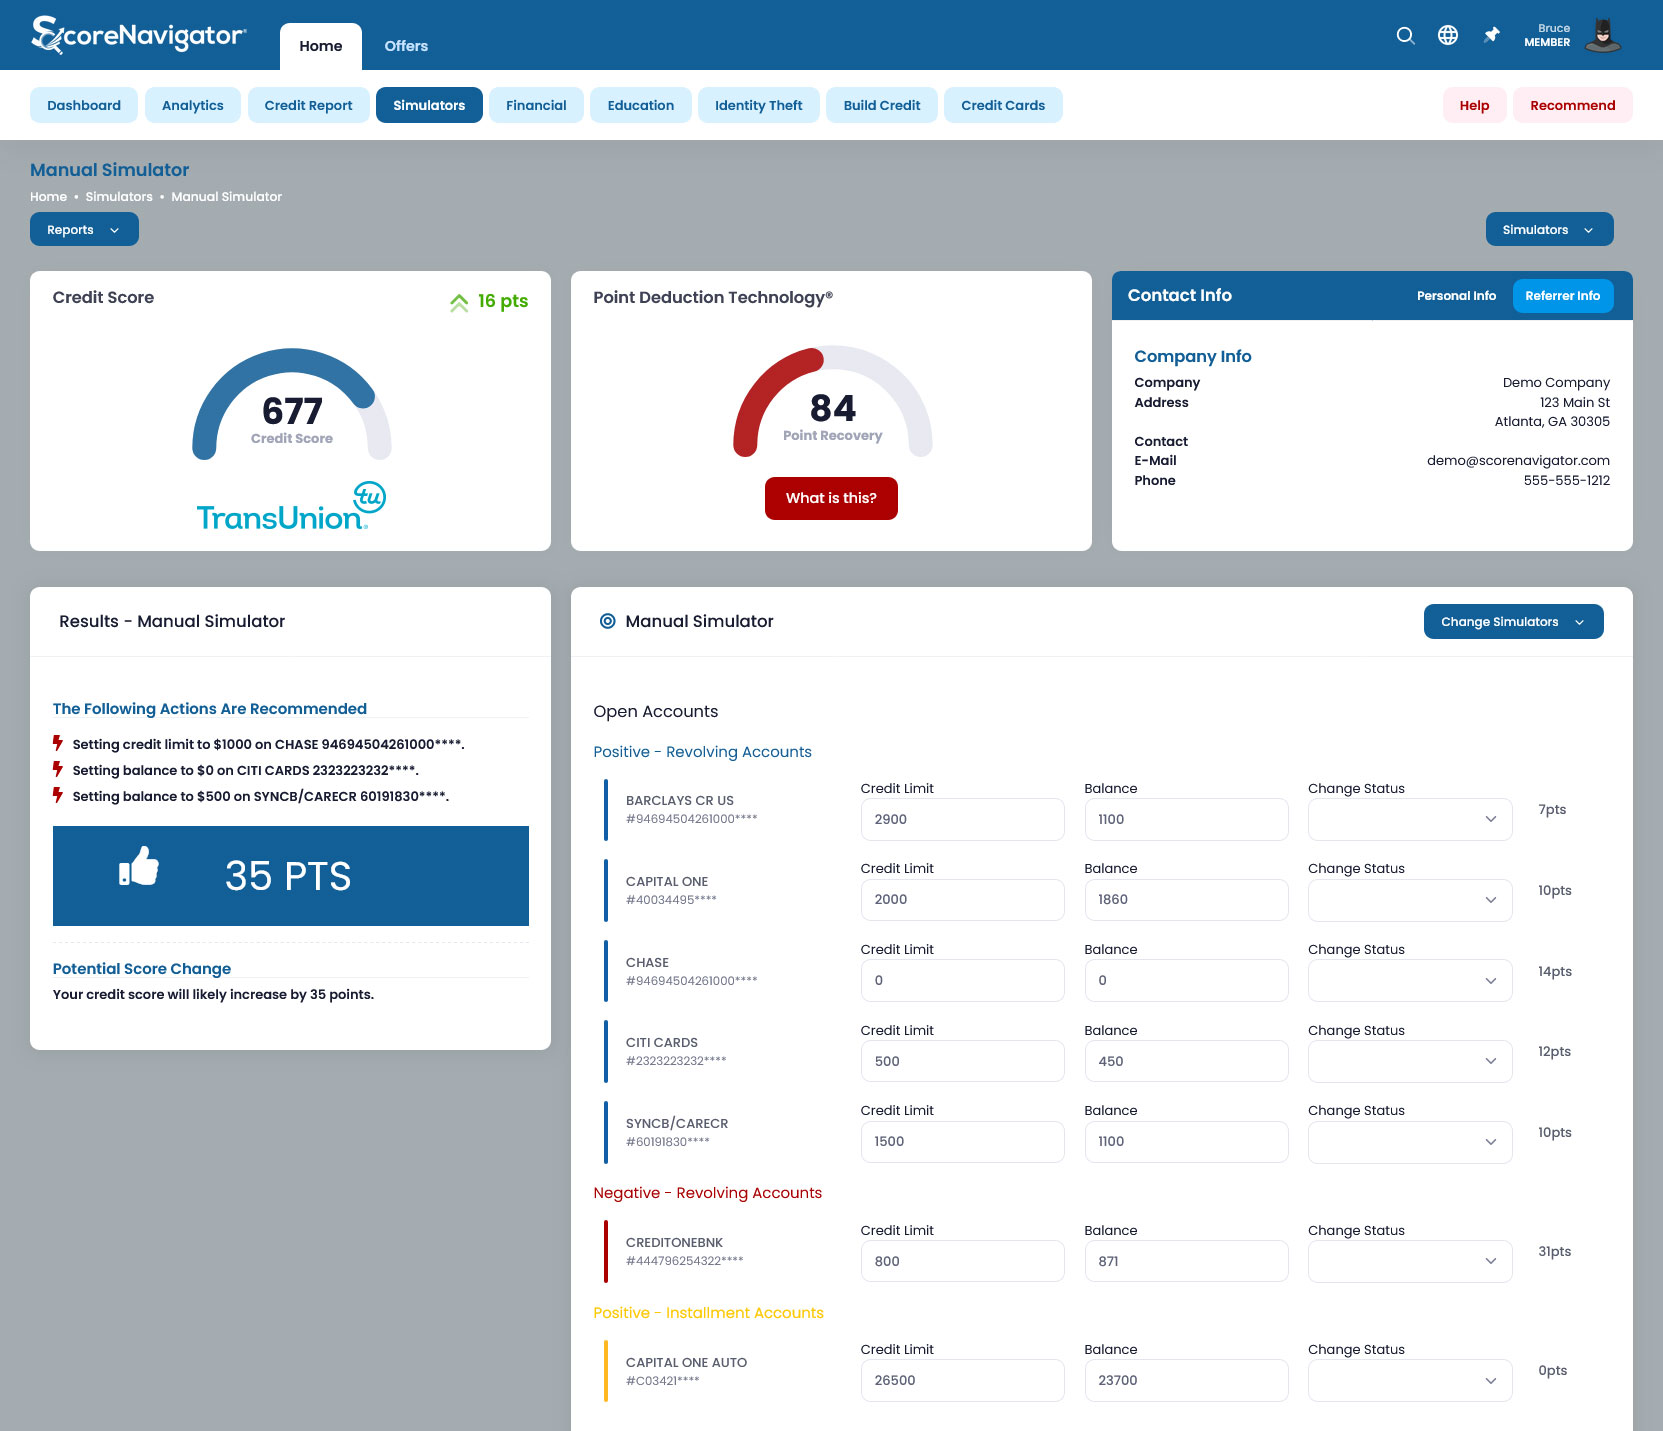
Task: Click lightning icon beside CITI CARDS balance action
Action: coord(58,769)
